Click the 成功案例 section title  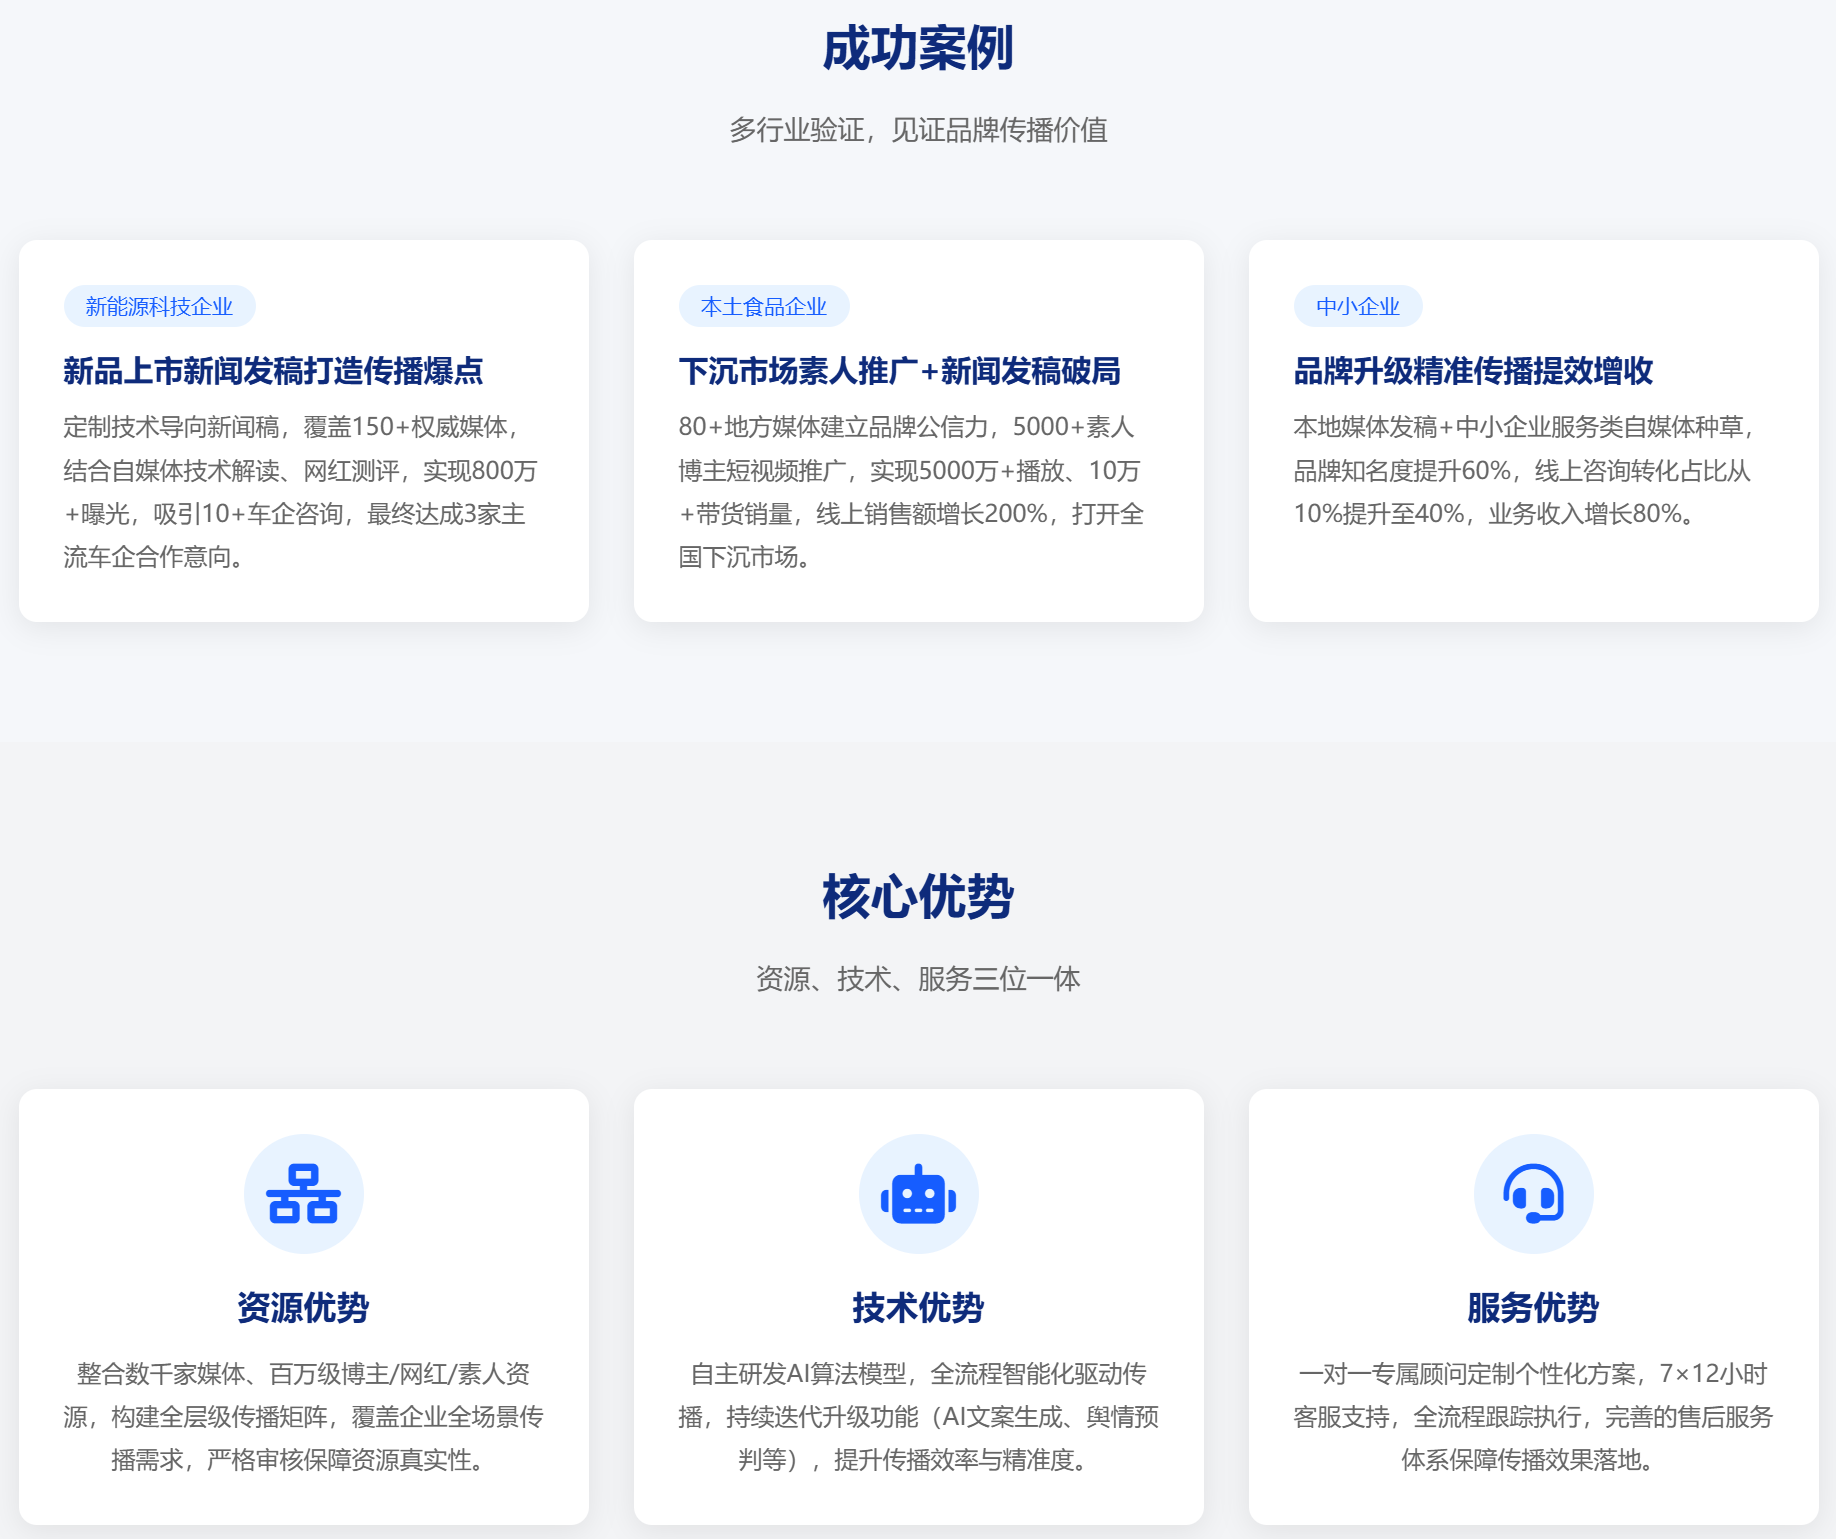click(918, 49)
